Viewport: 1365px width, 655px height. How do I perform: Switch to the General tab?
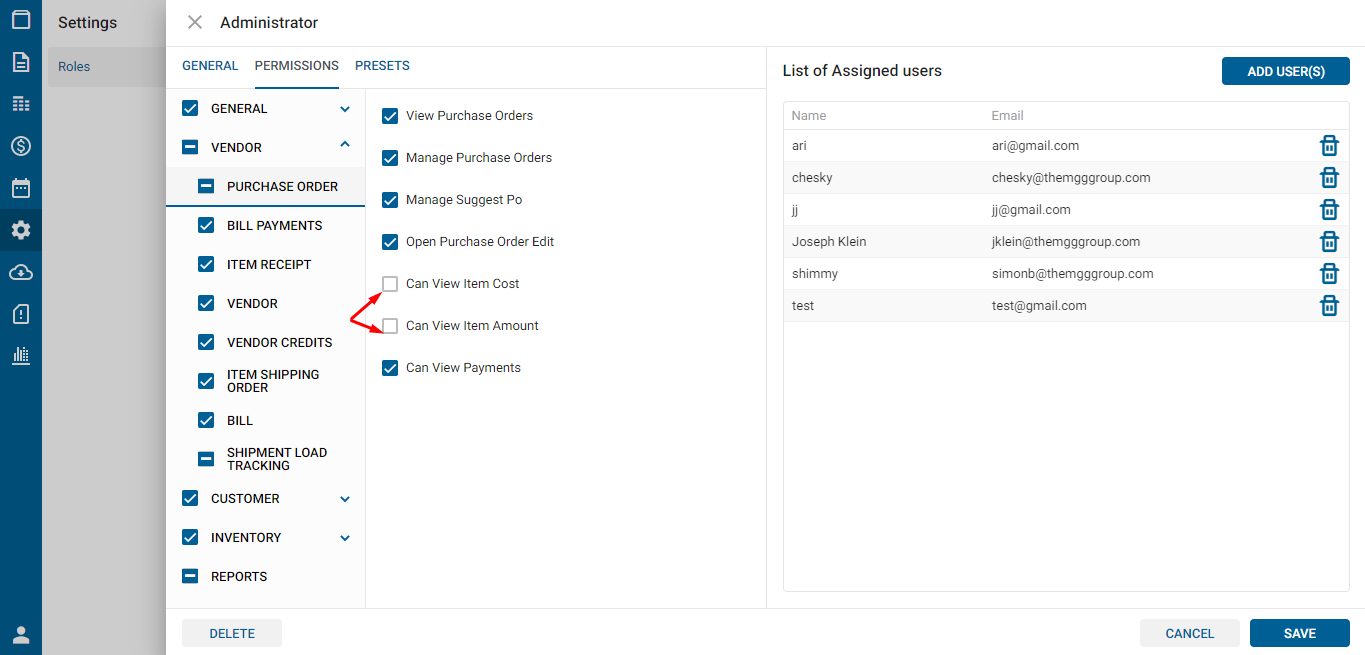coord(210,66)
